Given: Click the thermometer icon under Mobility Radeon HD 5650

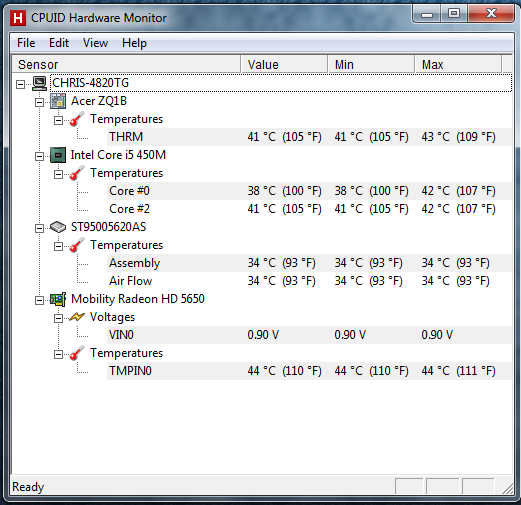Looking at the screenshot, I should point(77,353).
